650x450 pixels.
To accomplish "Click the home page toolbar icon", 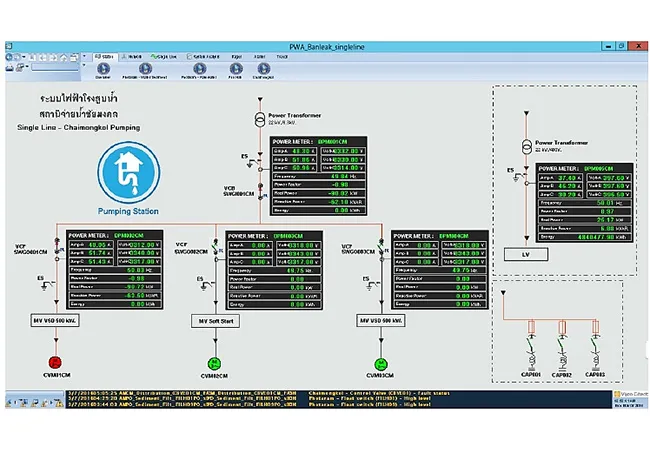I will pyautogui.click(x=63, y=58).
